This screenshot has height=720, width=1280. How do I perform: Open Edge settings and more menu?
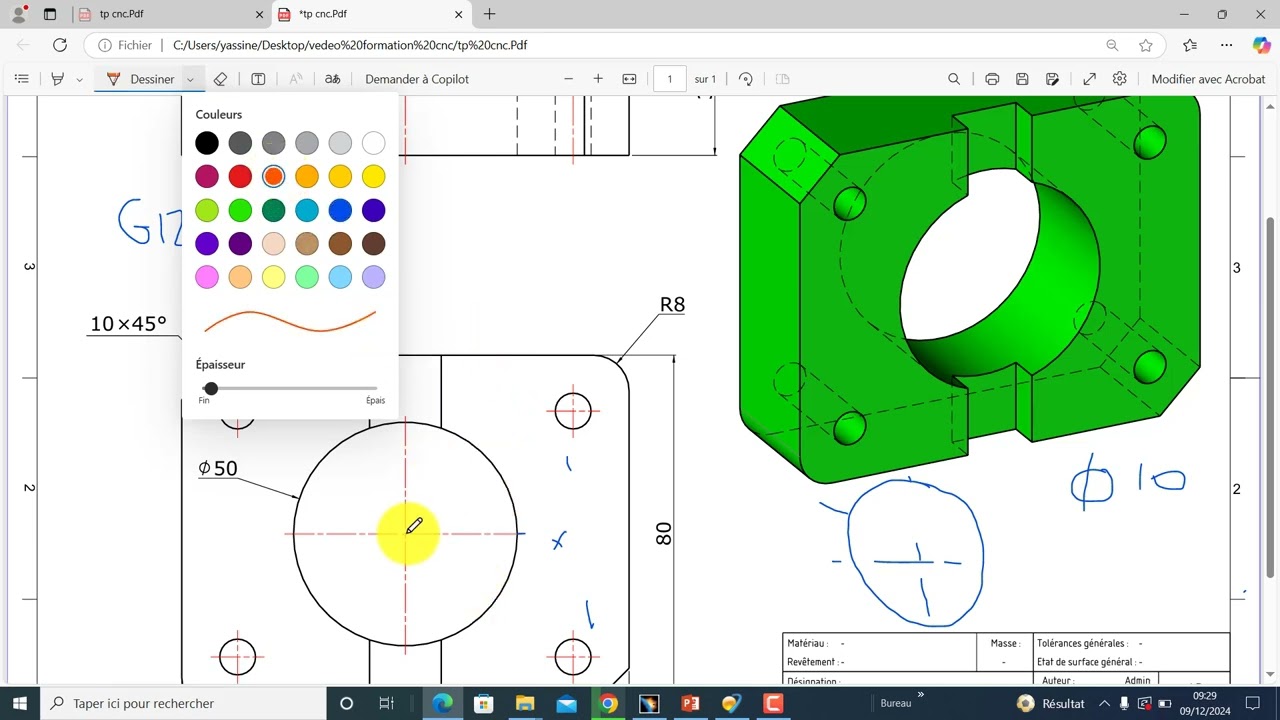pyautogui.click(x=1226, y=45)
